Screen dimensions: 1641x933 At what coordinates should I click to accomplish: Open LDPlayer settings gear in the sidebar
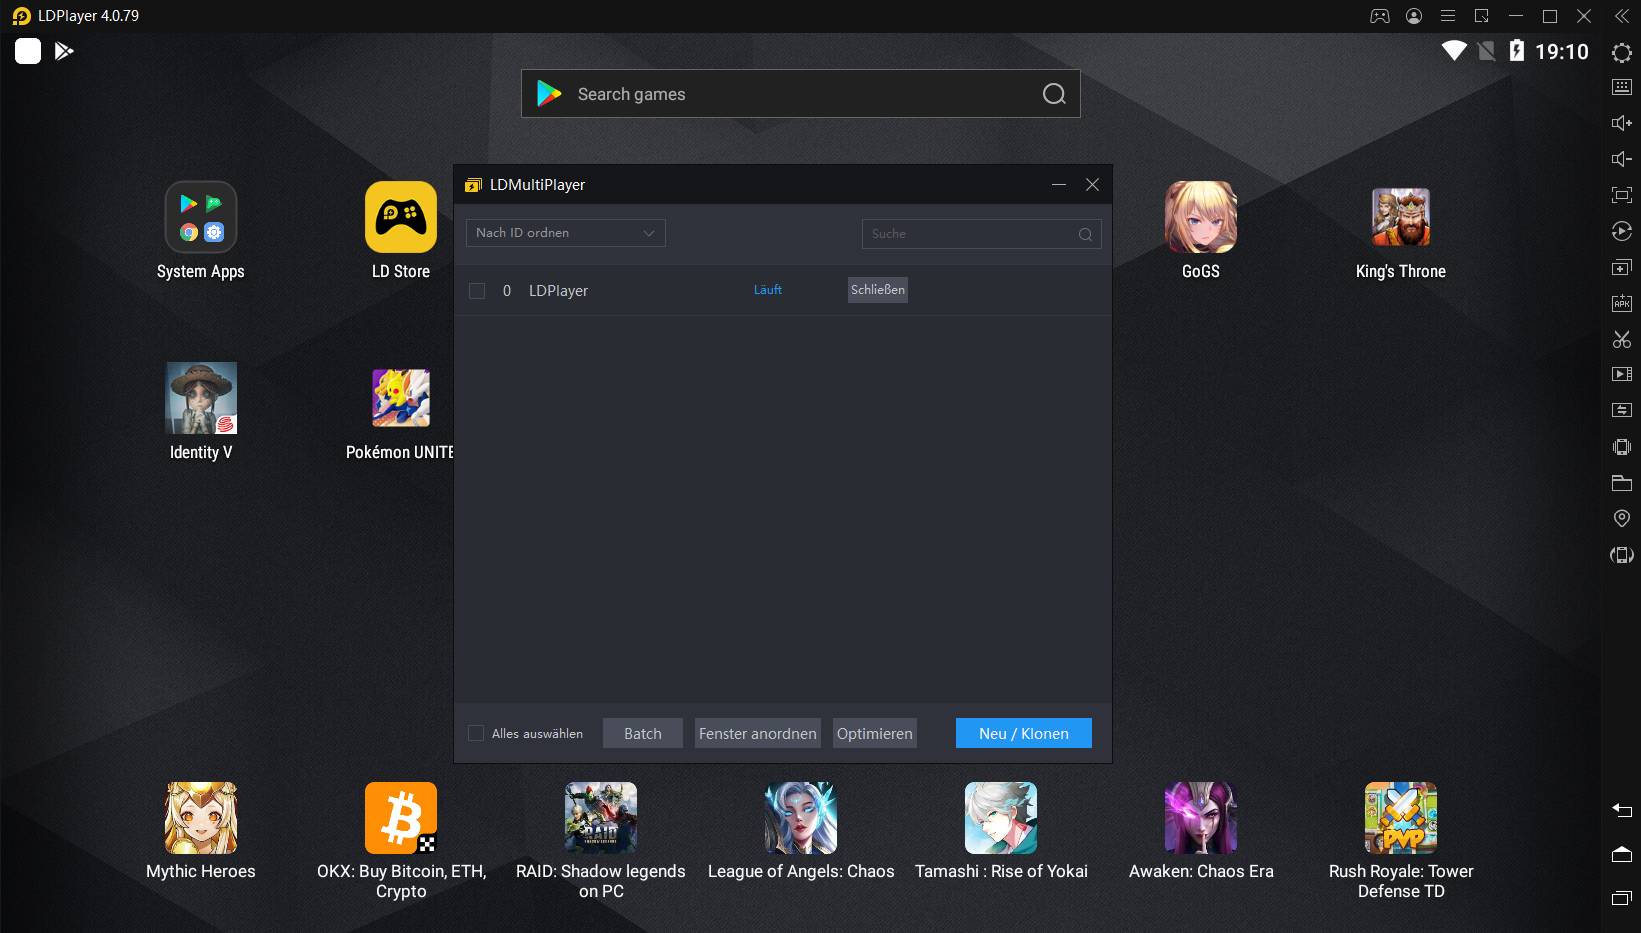point(1622,52)
